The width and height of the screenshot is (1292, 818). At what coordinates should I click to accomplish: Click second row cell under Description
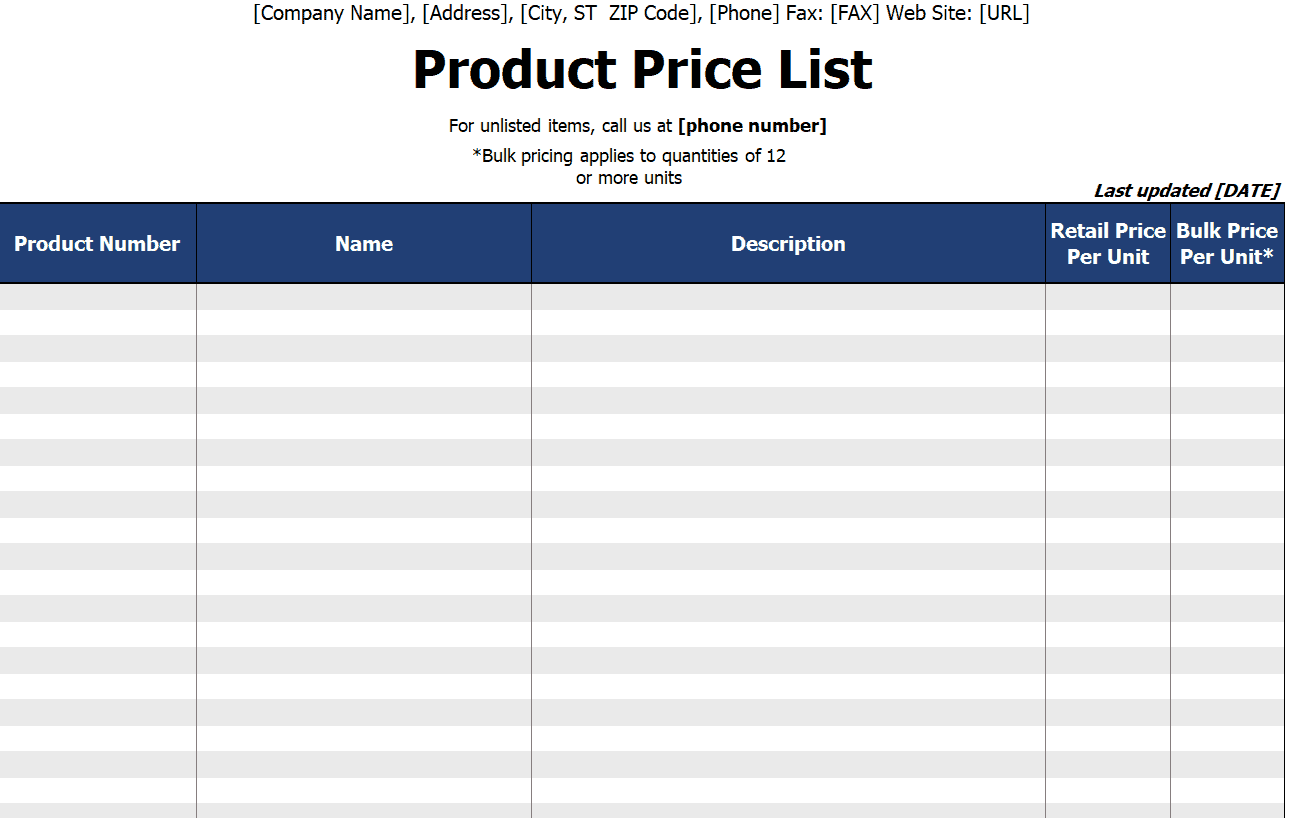click(788, 323)
